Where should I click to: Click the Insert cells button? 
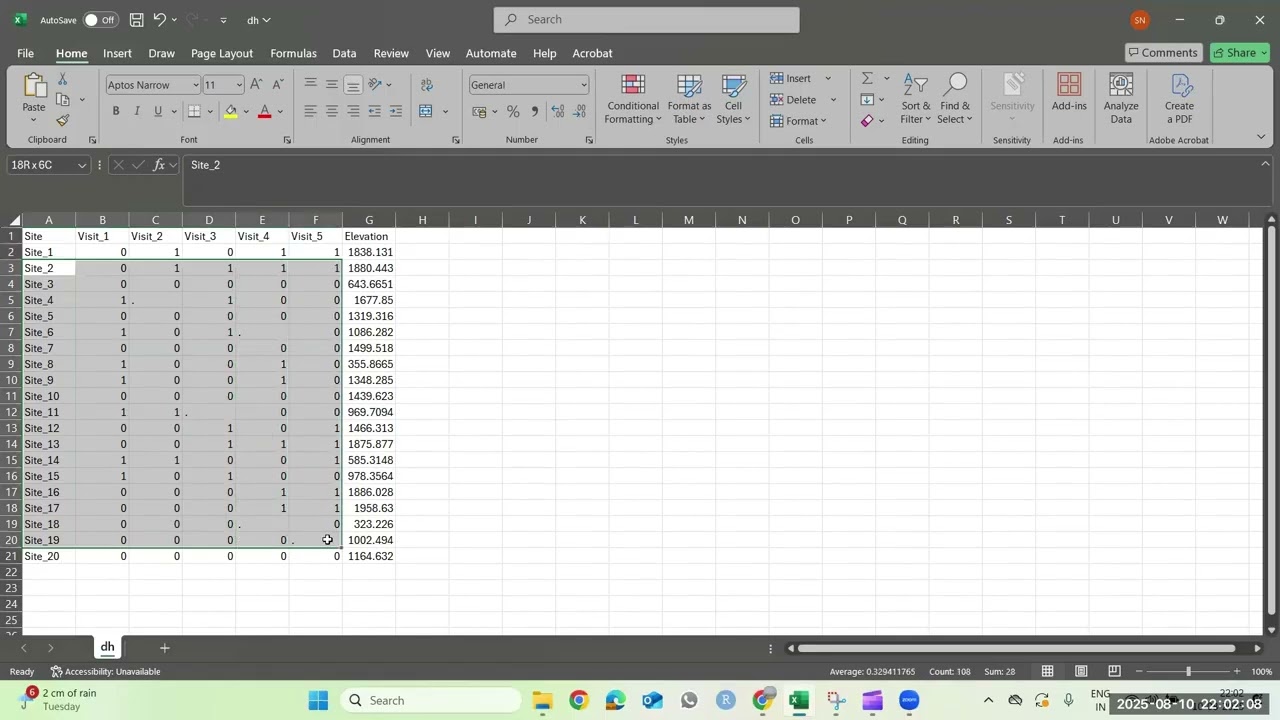tap(790, 78)
